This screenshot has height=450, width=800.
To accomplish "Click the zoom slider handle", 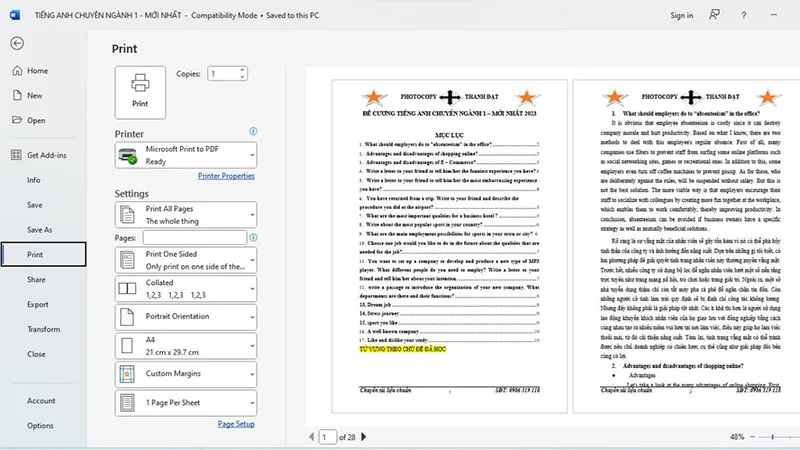I will 773,437.
